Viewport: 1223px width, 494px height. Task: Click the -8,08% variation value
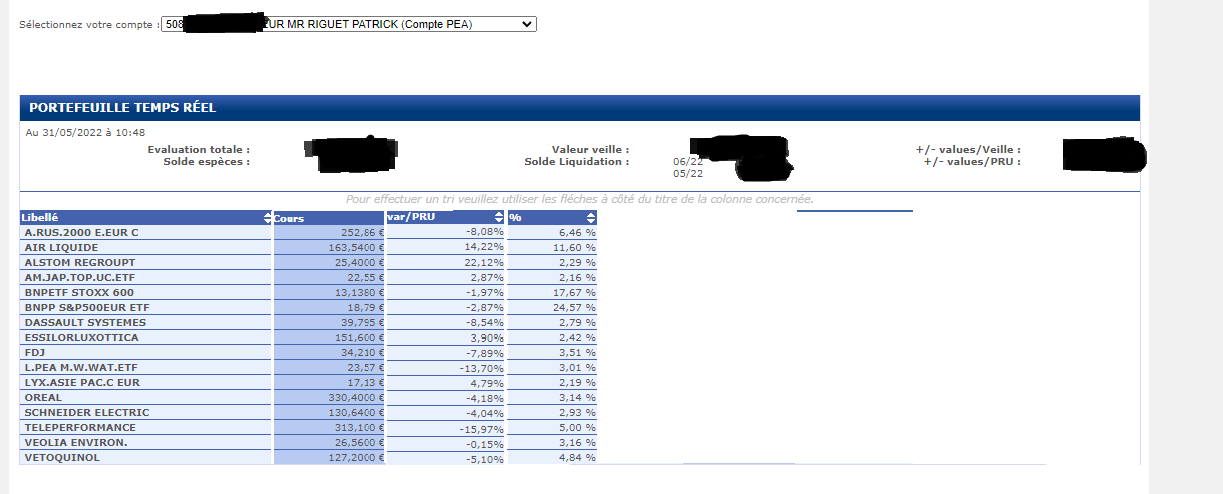(x=484, y=232)
